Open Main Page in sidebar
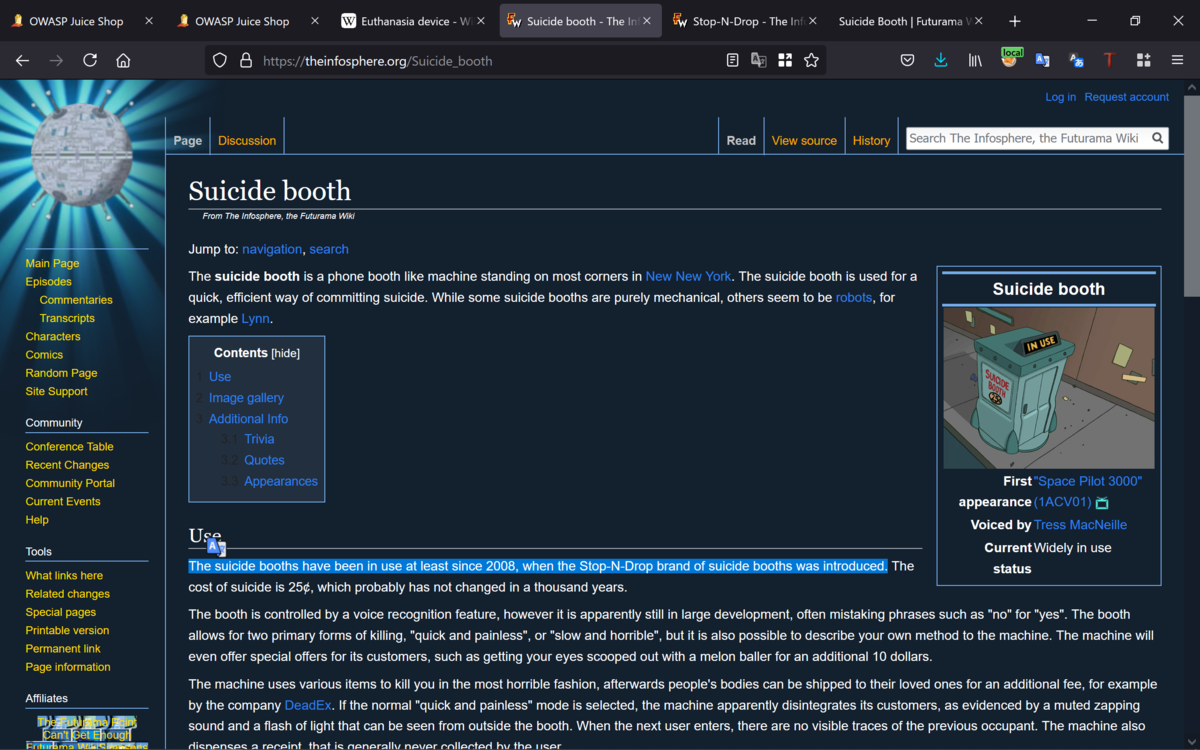The width and height of the screenshot is (1200, 750). click(x=52, y=263)
